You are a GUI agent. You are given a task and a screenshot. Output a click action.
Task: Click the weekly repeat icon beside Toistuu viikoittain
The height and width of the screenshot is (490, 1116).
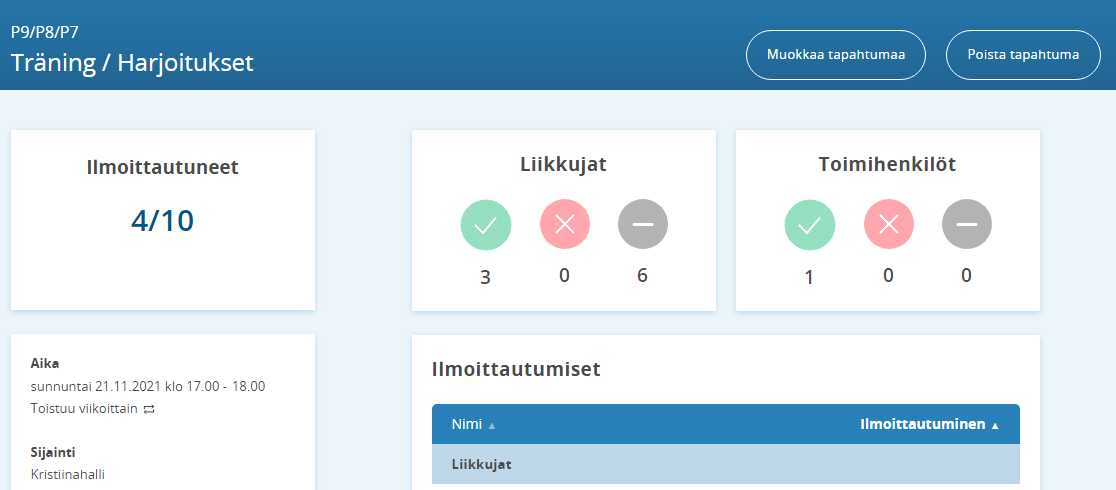[149, 409]
